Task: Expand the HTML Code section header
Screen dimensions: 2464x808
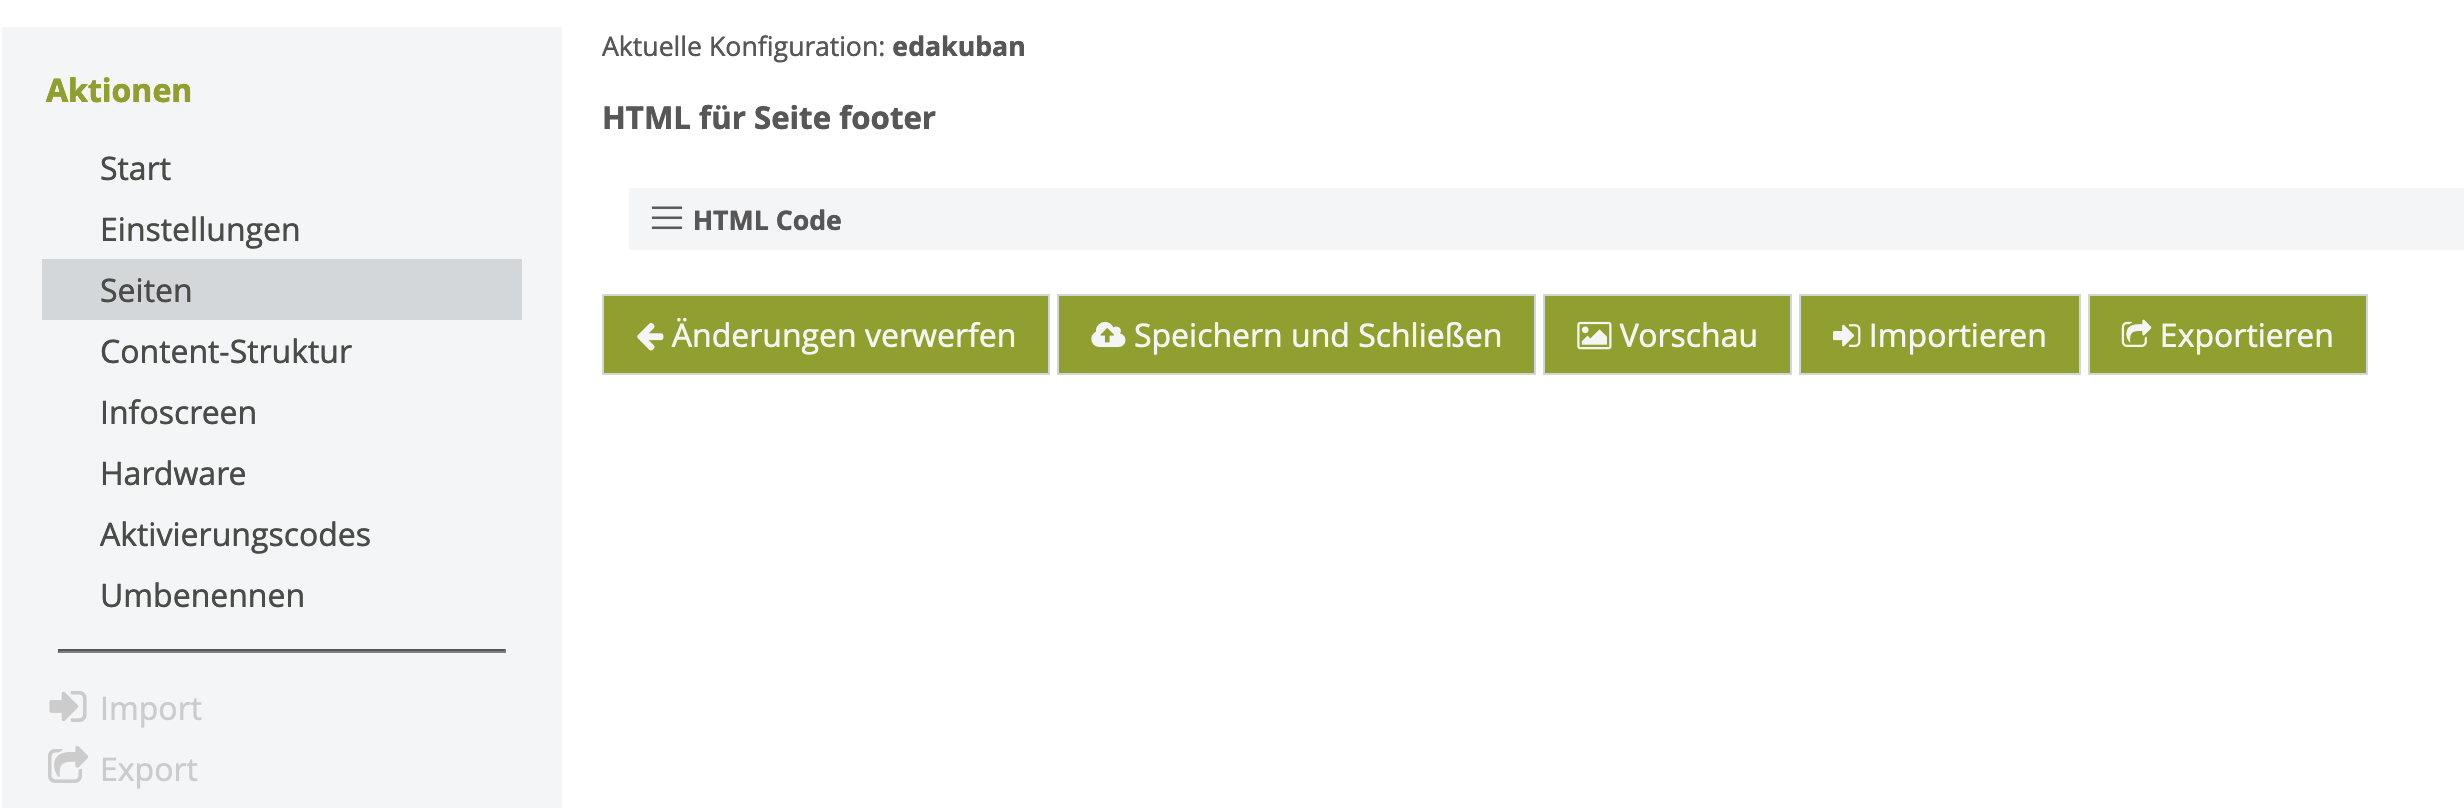Action: [x=1546, y=219]
